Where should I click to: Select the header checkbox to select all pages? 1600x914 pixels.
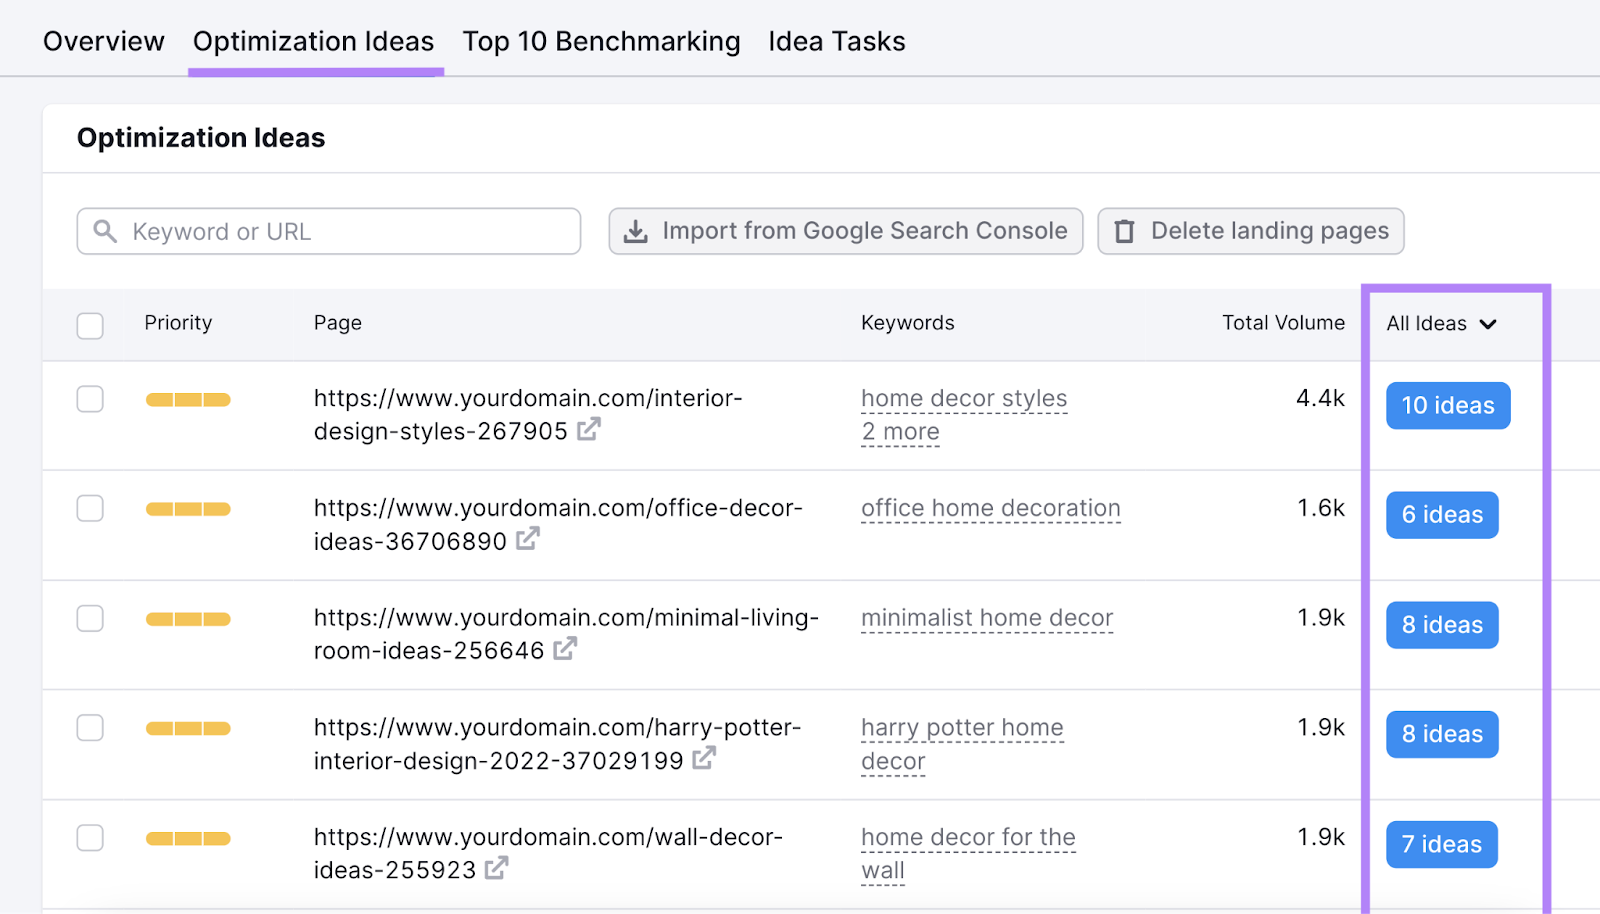(89, 325)
